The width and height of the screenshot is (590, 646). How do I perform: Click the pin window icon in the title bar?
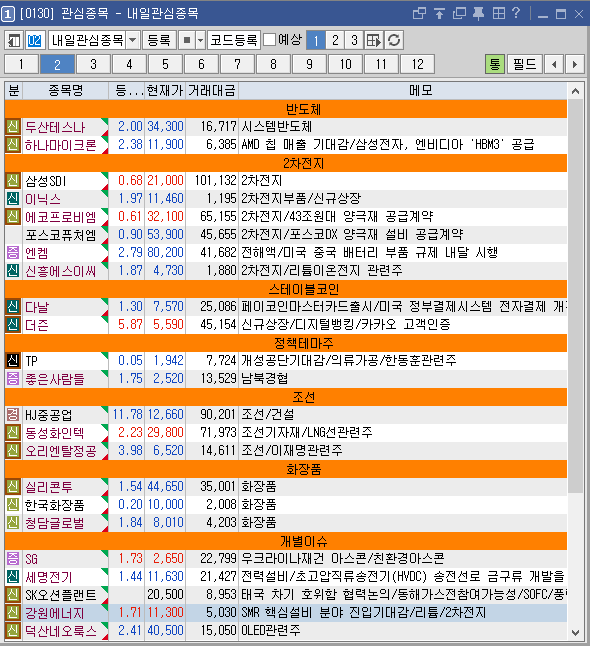click(x=478, y=14)
